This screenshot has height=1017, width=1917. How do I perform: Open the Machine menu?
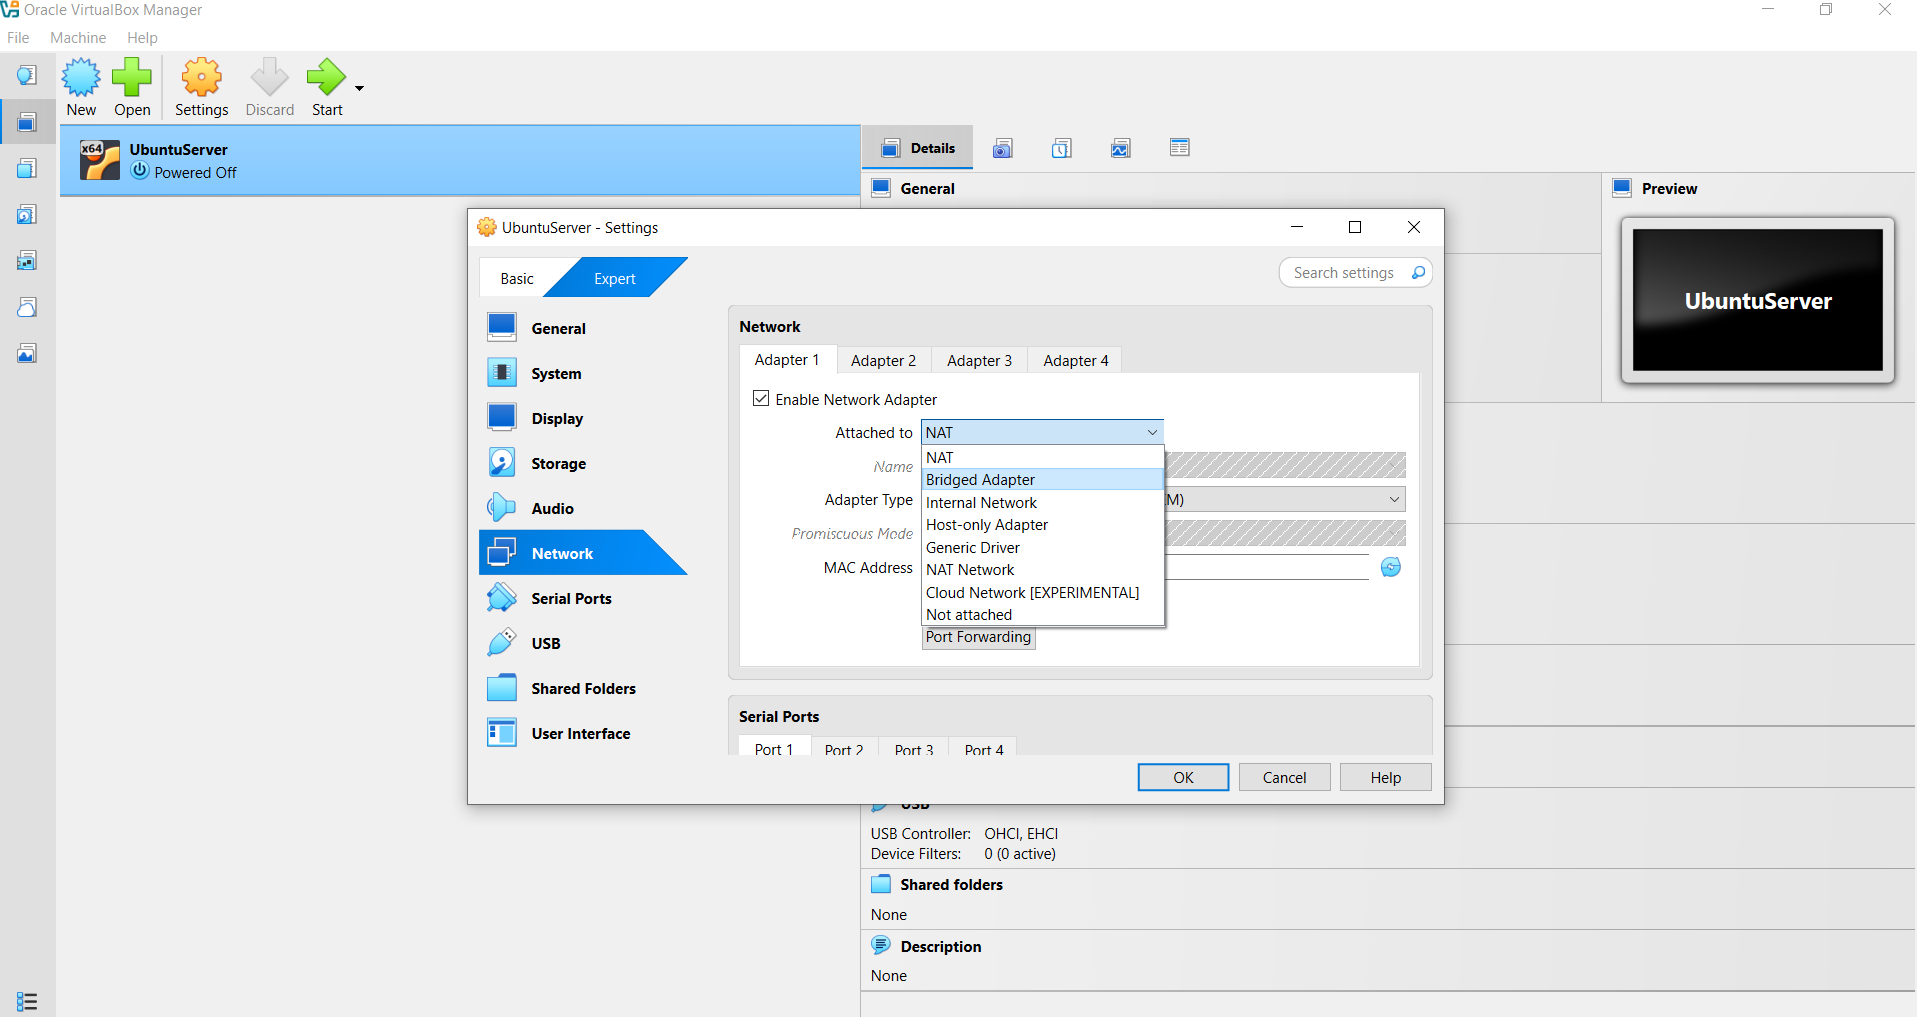78,38
